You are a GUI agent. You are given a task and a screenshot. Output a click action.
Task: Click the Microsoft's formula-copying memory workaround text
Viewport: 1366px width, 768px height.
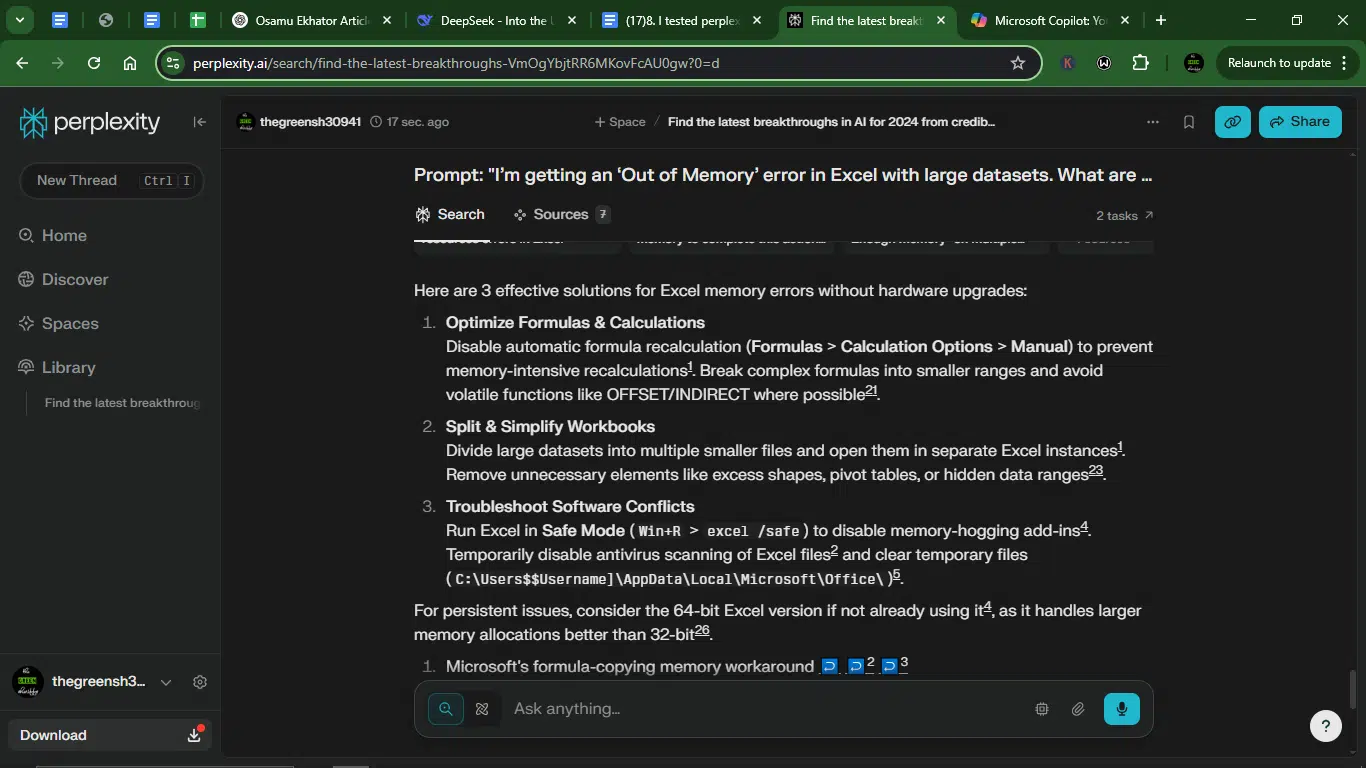coord(630,667)
